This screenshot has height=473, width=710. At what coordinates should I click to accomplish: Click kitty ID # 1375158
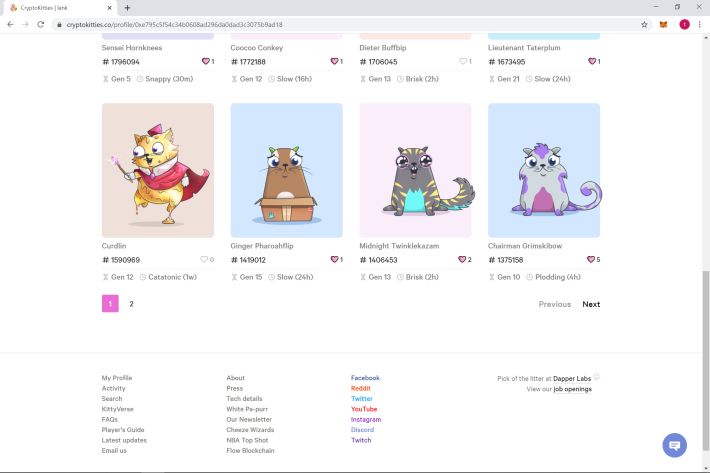(505, 260)
